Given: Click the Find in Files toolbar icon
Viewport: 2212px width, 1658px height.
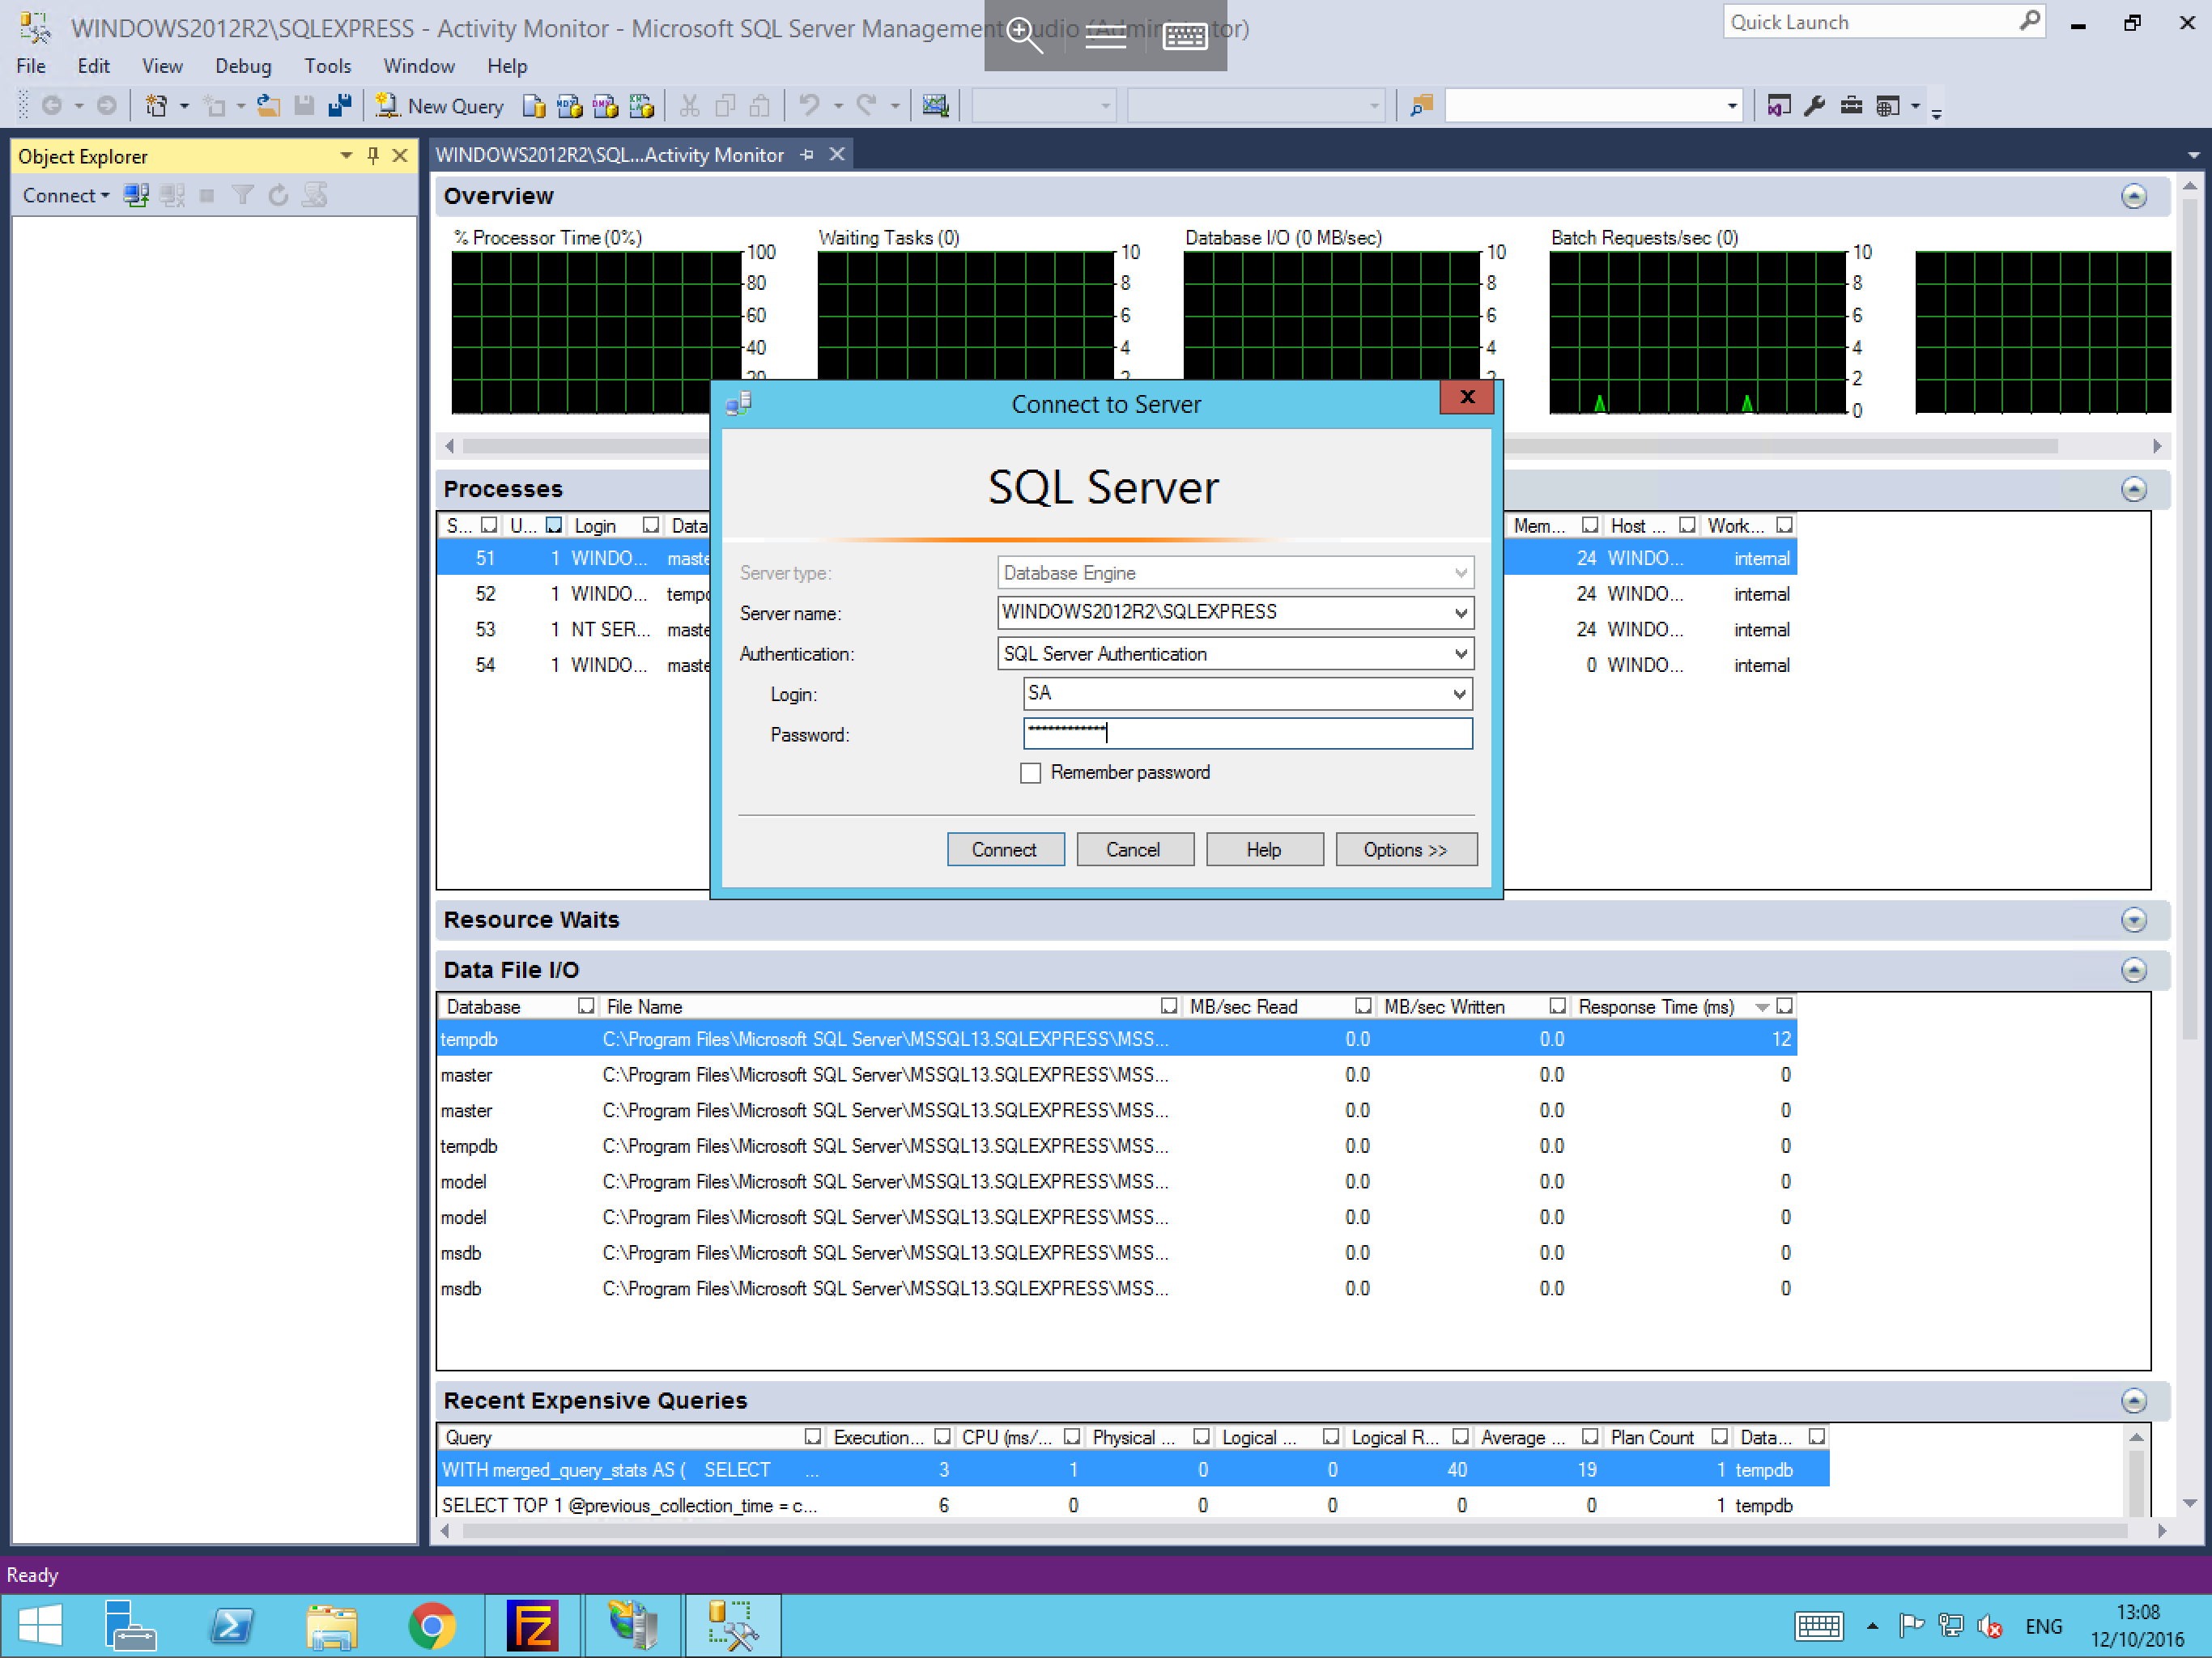Looking at the screenshot, I should coord(1421,106).
